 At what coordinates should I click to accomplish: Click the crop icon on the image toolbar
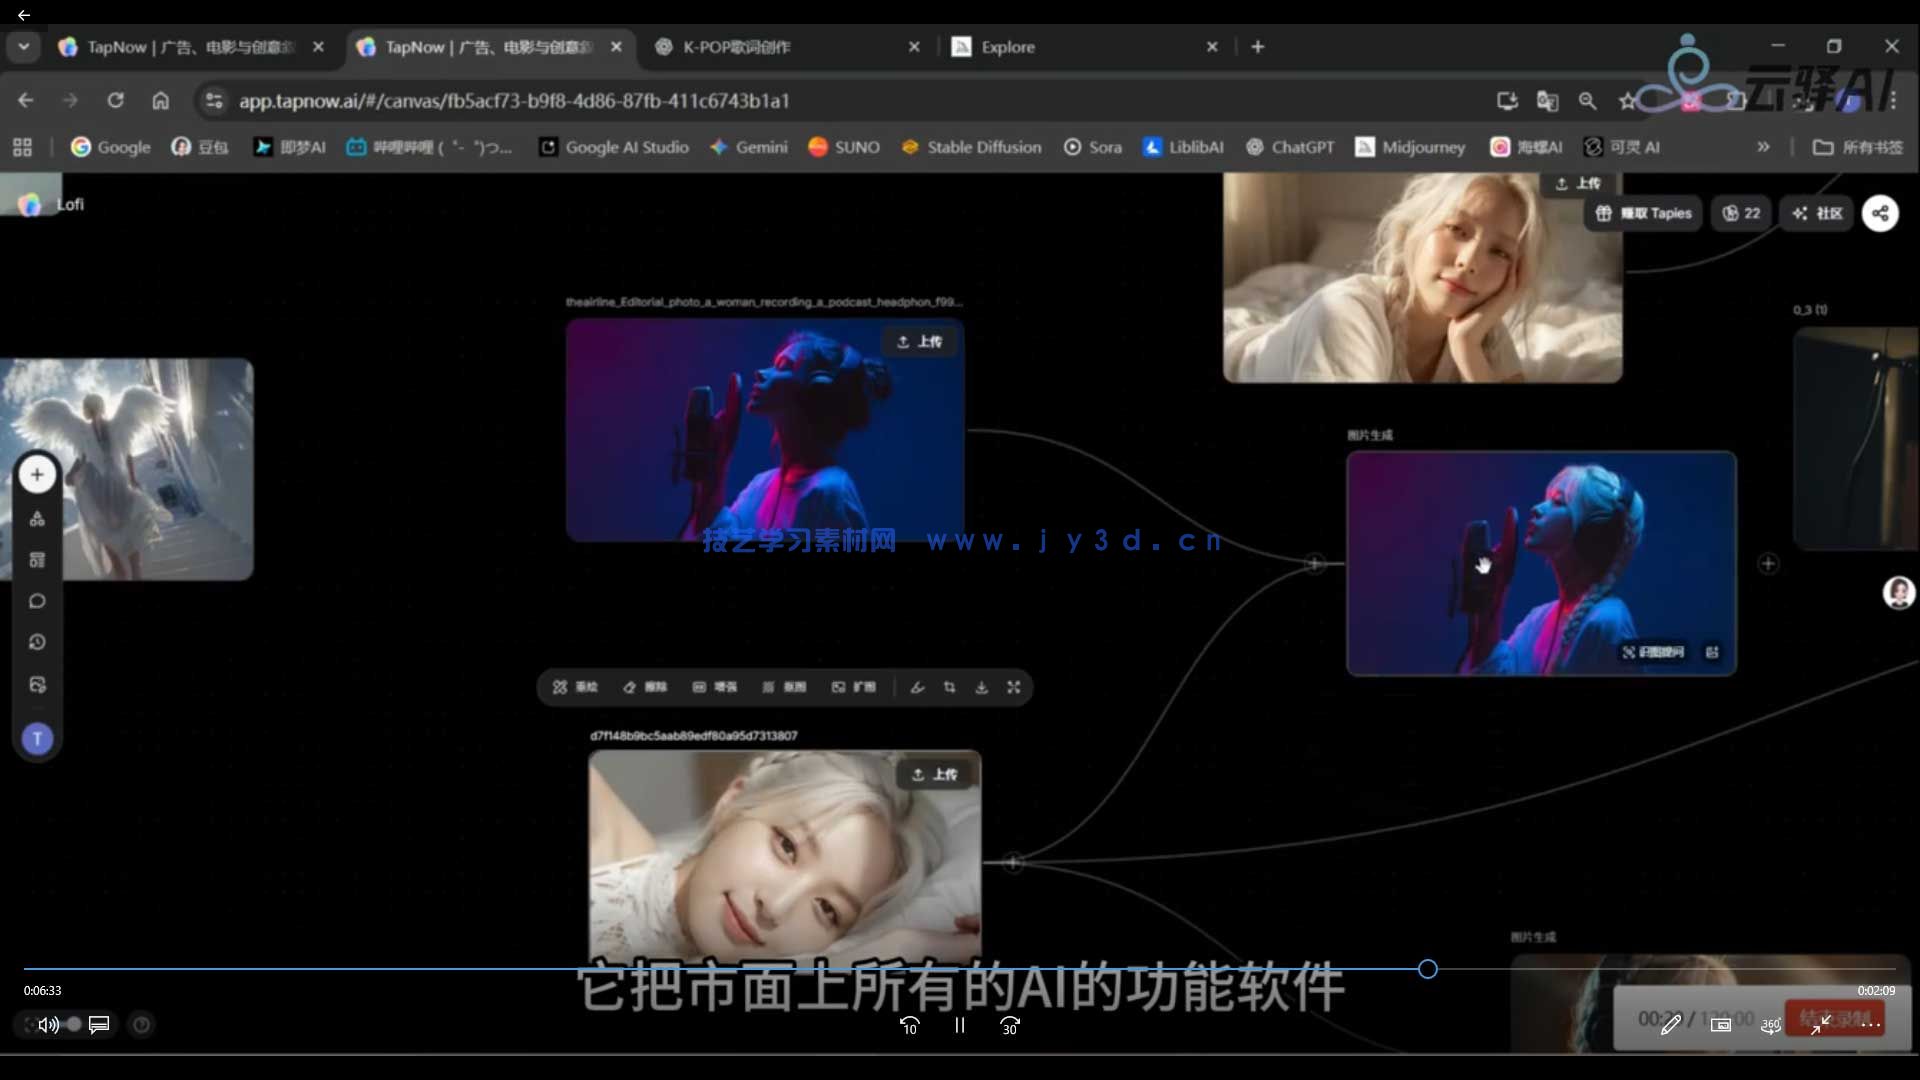coord(949,687)
